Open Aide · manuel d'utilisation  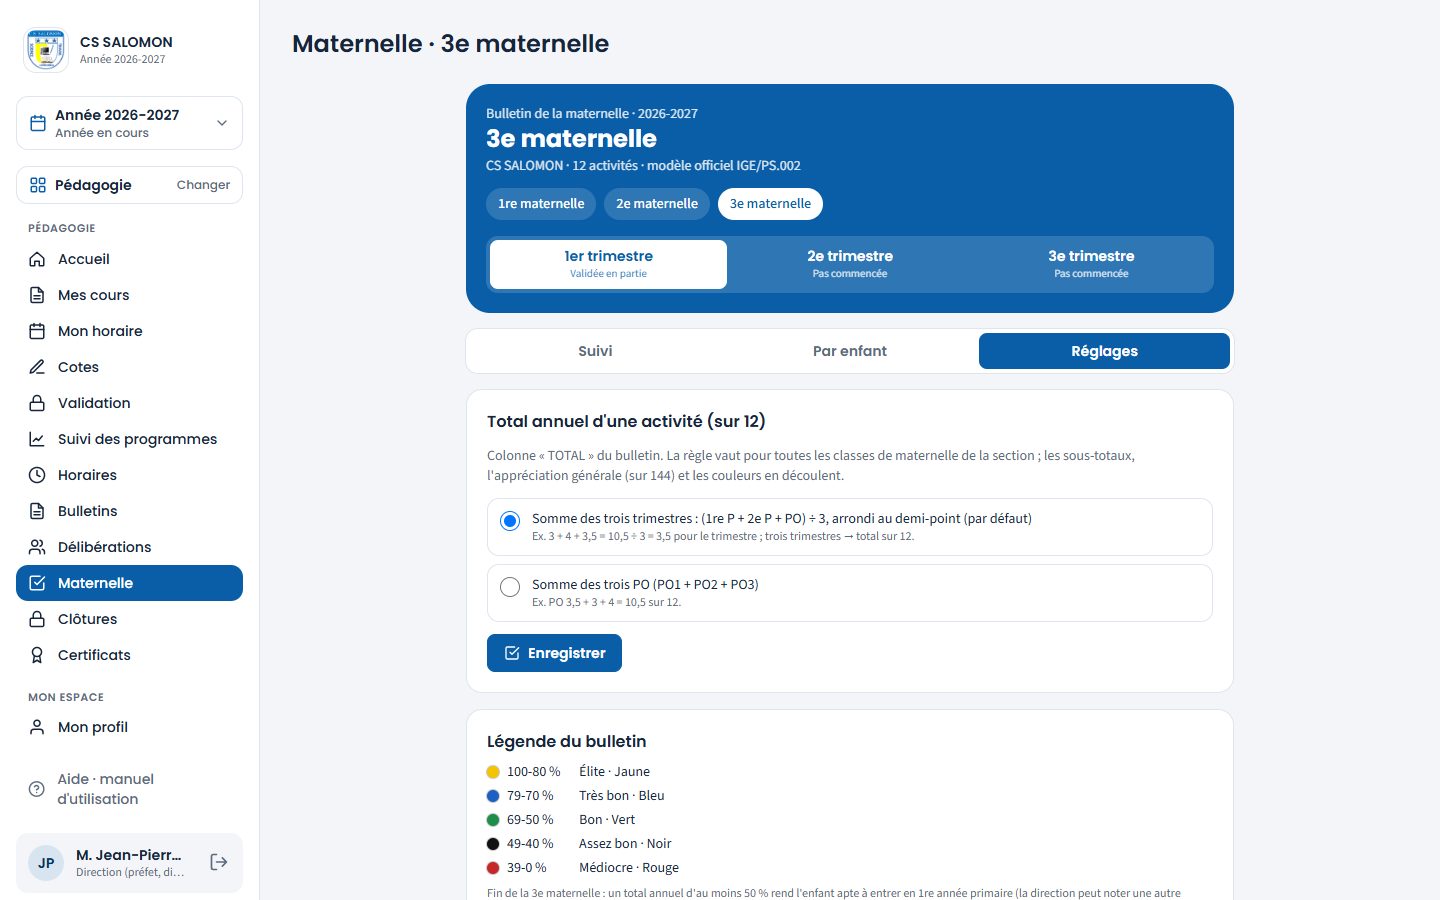(129, 789)
